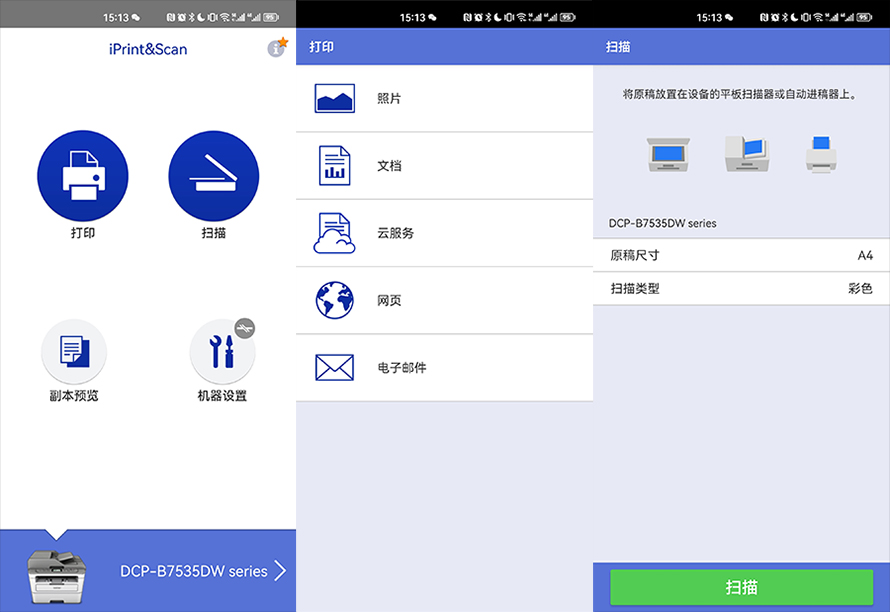Tap the information icon beside iPrint&Scan
Screen dimensions: 890x612
277,47
